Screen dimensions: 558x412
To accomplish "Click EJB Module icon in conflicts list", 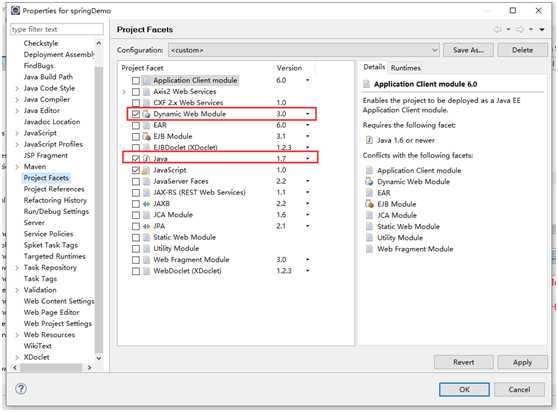I will click(369, 204).
